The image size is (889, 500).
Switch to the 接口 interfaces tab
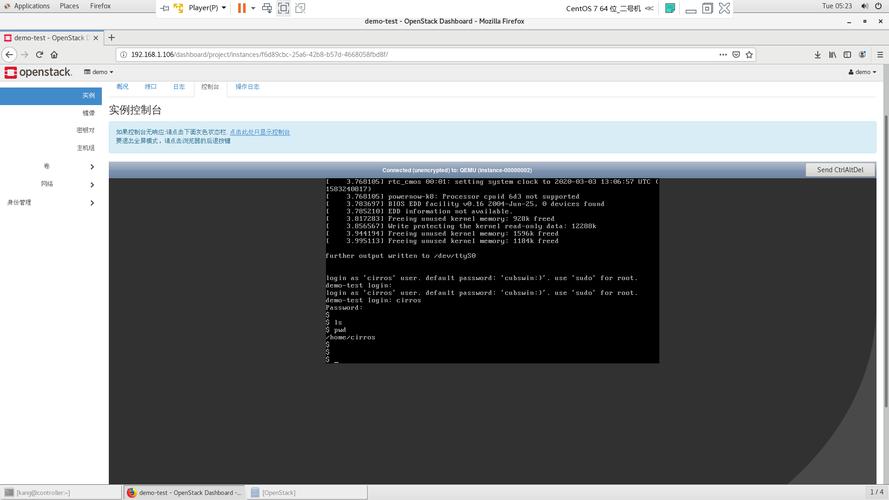[150, 87]
